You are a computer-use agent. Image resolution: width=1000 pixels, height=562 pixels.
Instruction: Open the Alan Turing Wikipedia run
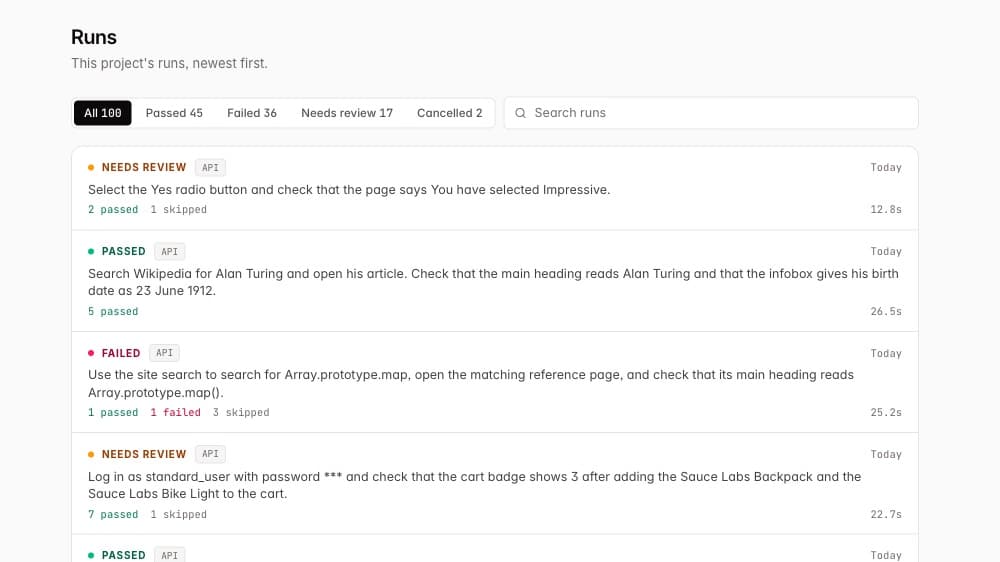(495, 281)
